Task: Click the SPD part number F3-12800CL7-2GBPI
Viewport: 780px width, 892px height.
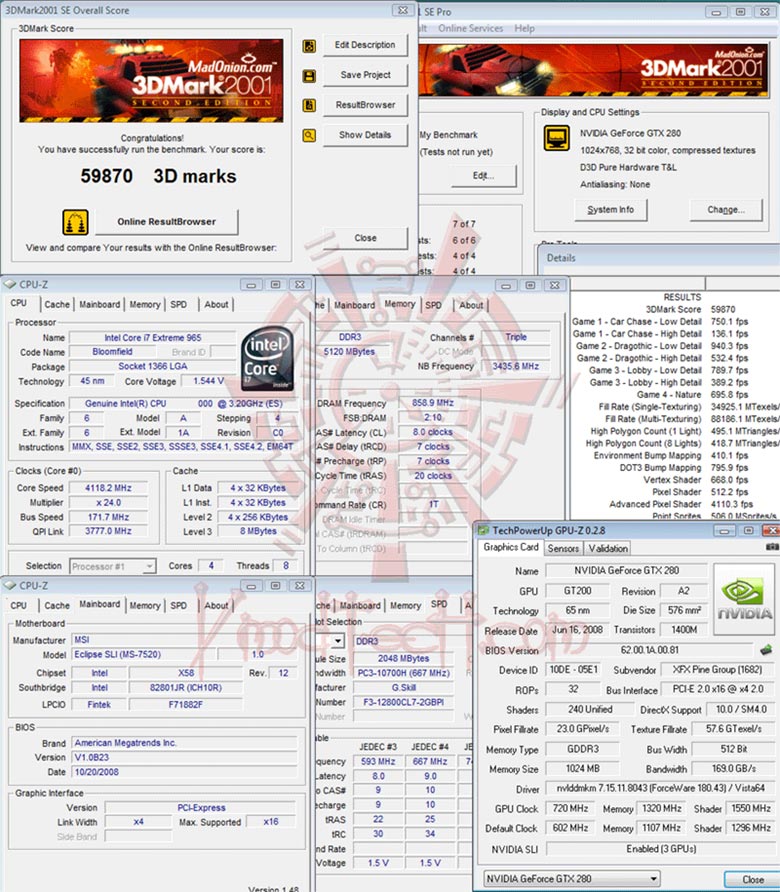Action: pyautogui.click(x=403, y=702)
